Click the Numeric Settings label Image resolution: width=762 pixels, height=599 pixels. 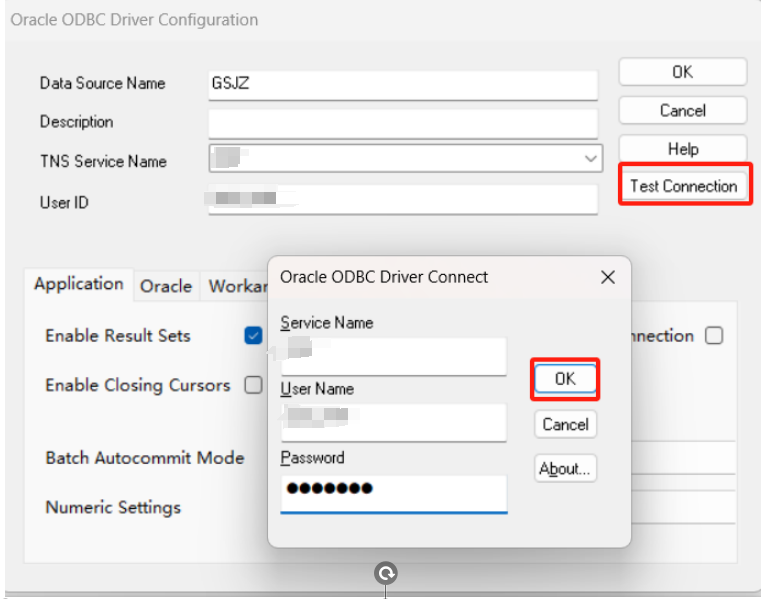[x=113, y=507]
